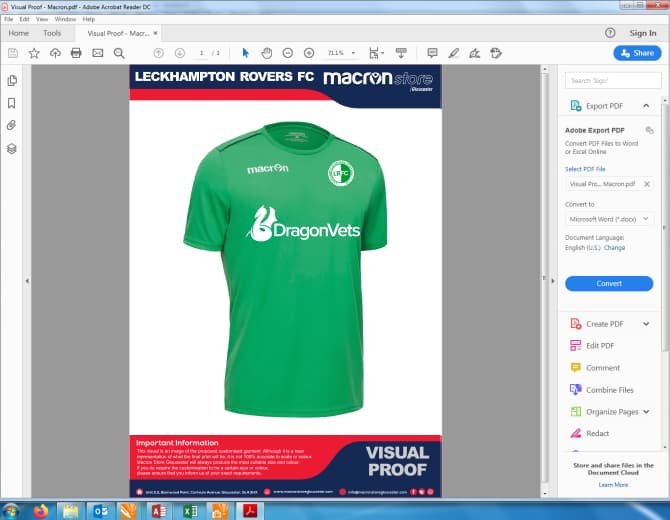
Task: Open help via the question mark icon
Action: tap(610, 33)
